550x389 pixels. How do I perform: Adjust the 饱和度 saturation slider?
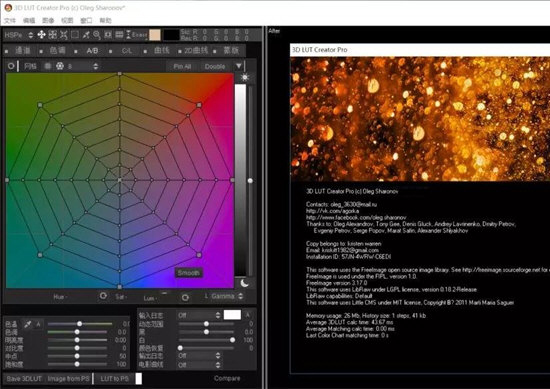77,364
